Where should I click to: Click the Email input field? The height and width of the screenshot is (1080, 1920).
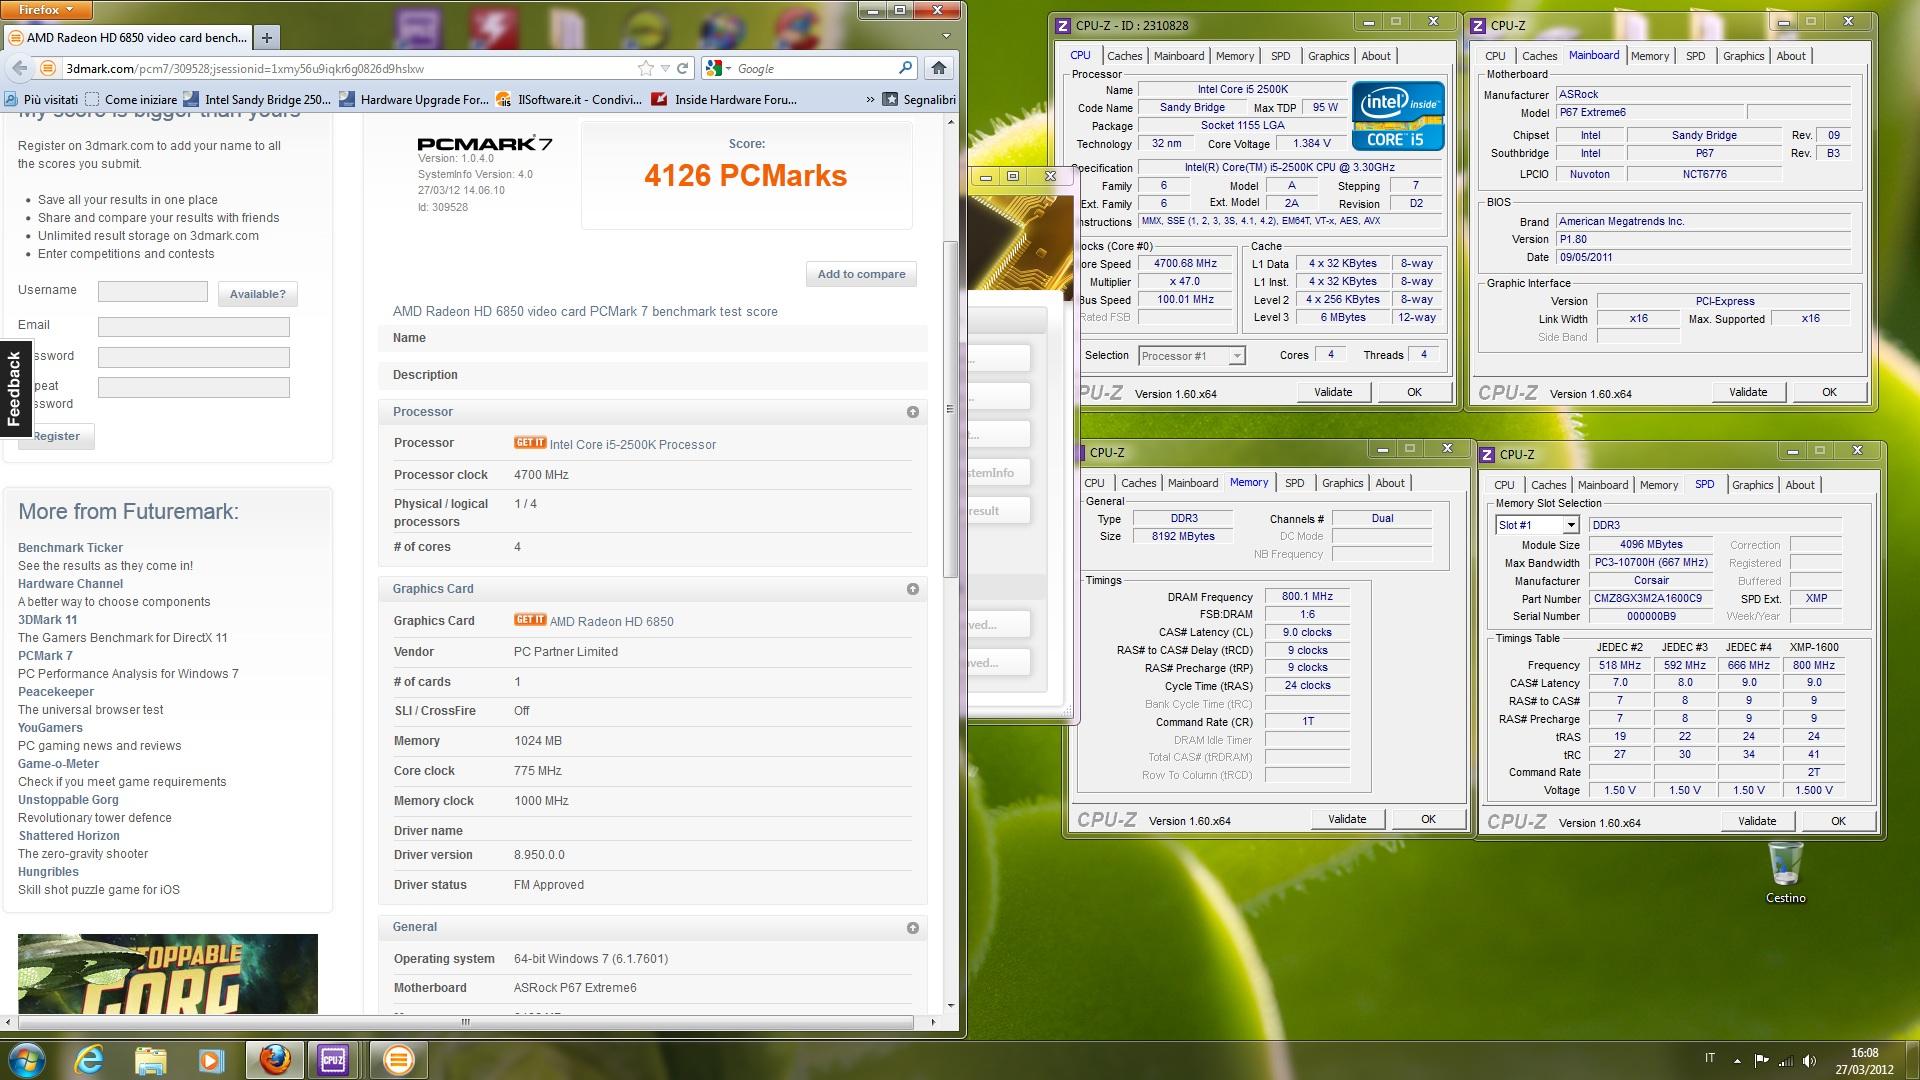coord(194,326)
